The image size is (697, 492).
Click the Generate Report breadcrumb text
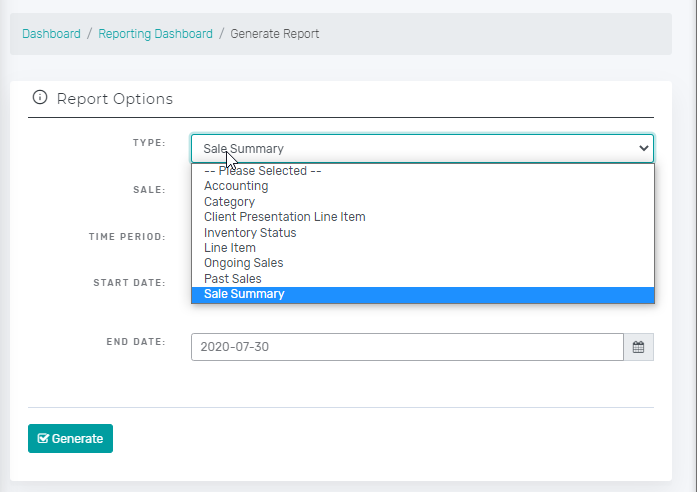click(x=275, y=34)
